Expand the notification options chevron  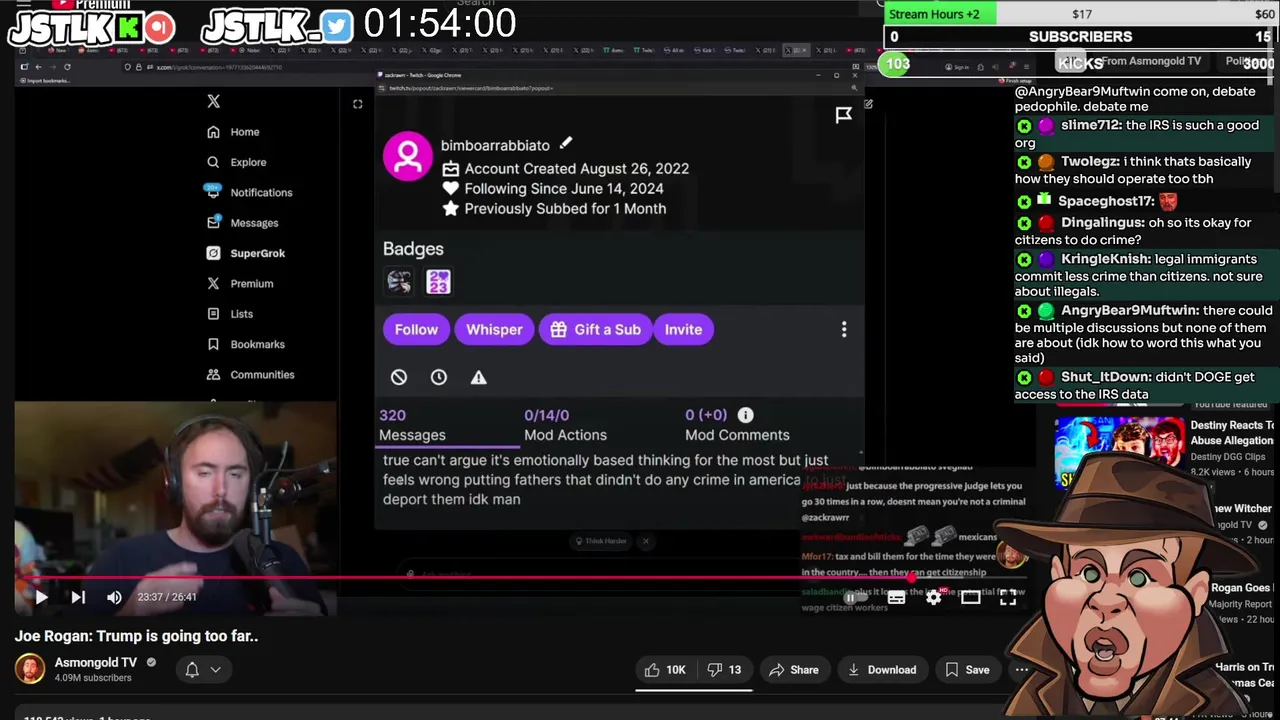(x=215, y=670)
